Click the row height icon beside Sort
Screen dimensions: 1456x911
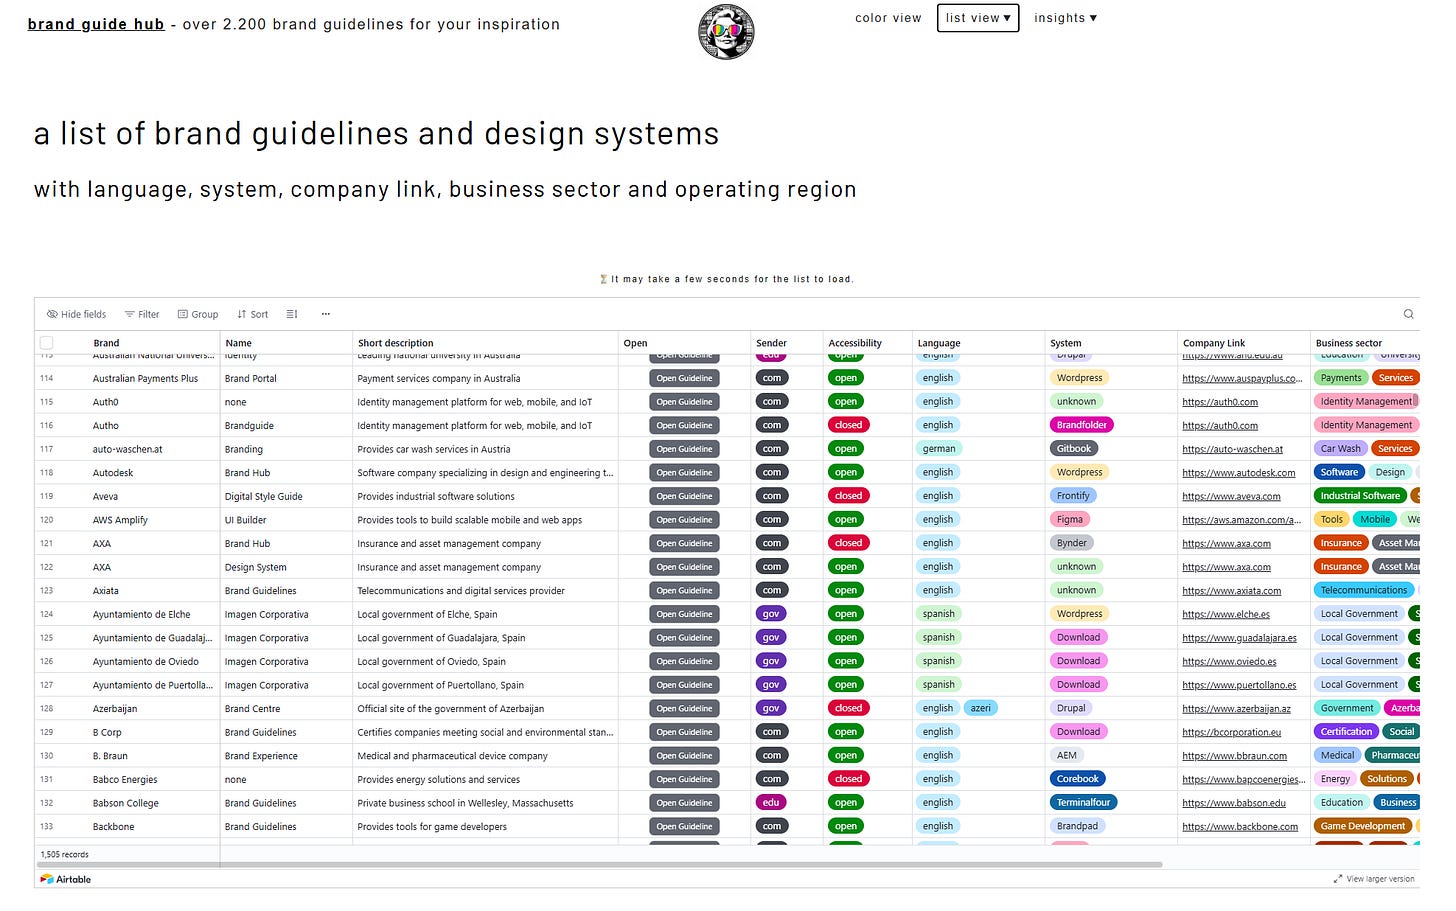[x=291, y=314]
